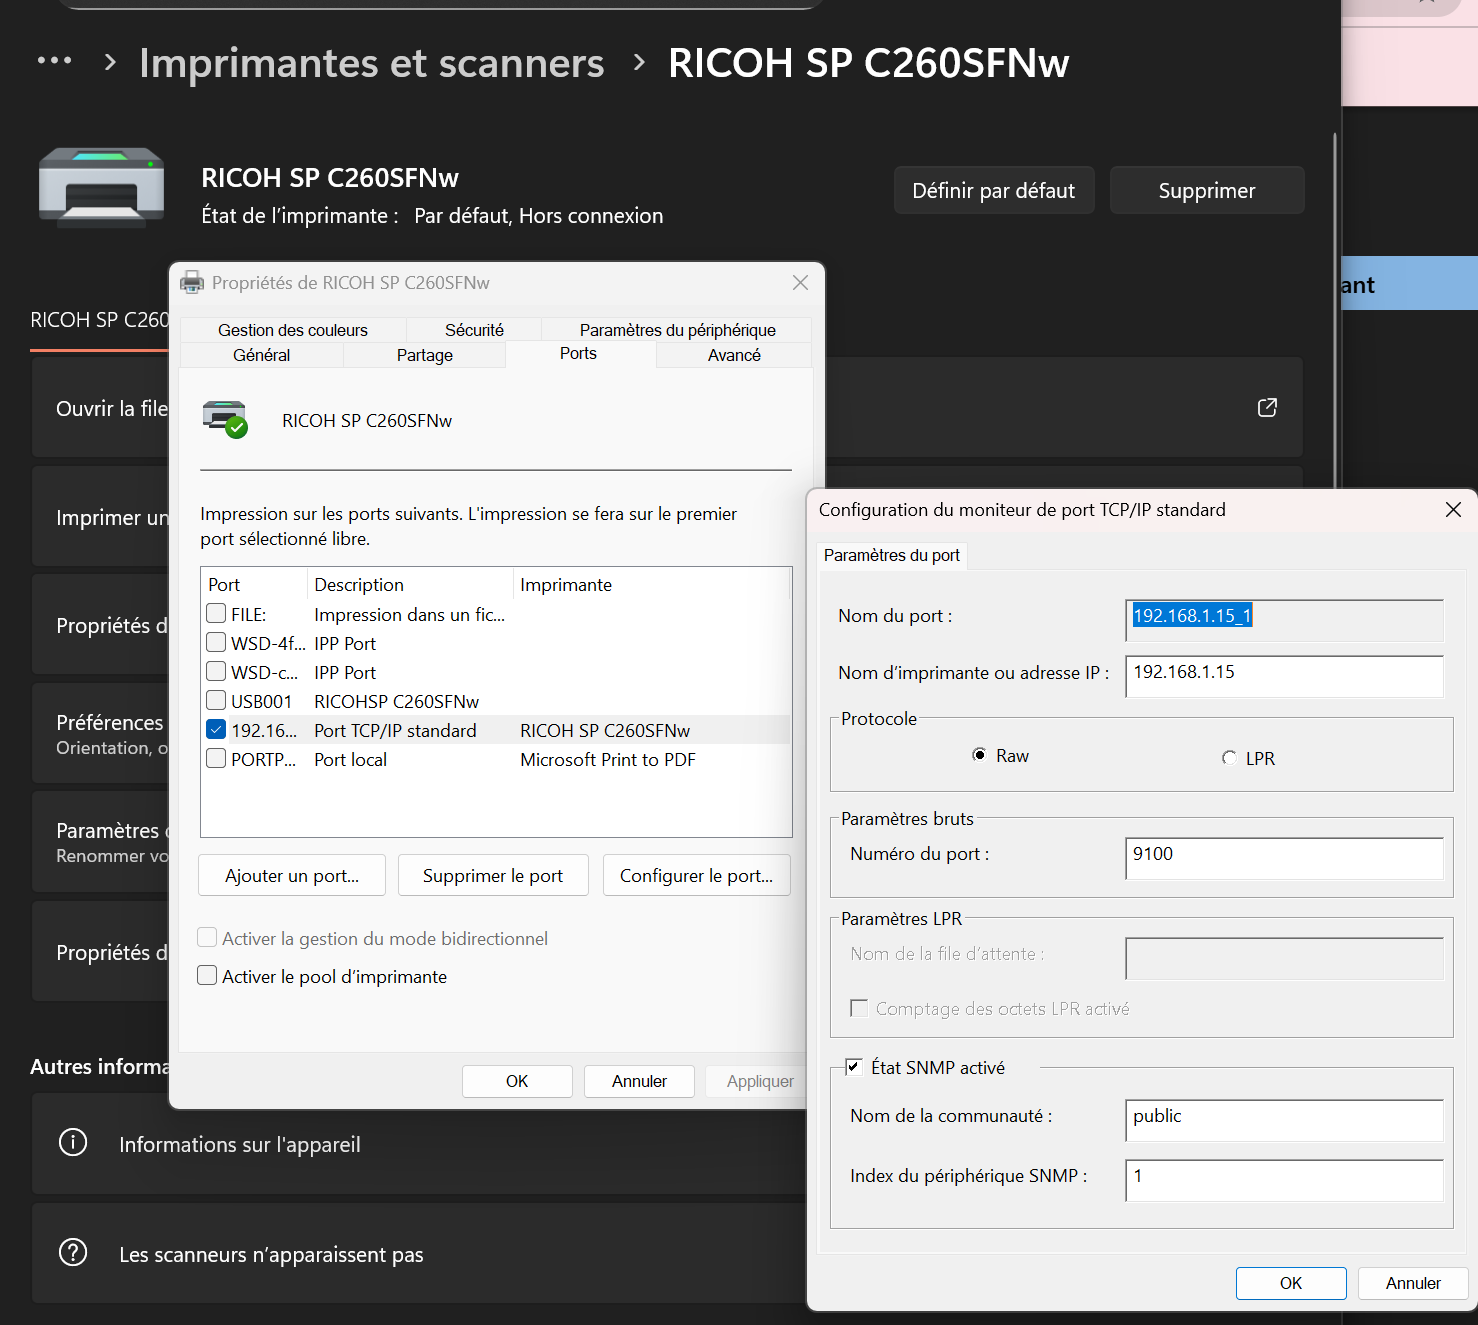The width and height of the screenshot is (1478, 1325).
Task: Enable "Activer le pool d'imprimante"
Action: pyautogui.click(x=207, y=975)
